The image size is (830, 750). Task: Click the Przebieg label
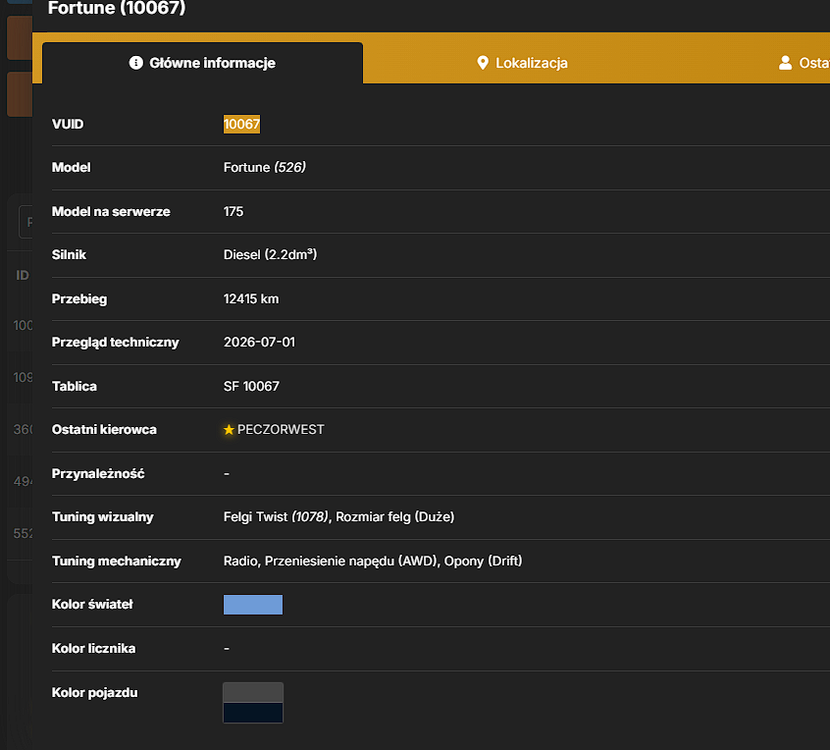[79, 299]
